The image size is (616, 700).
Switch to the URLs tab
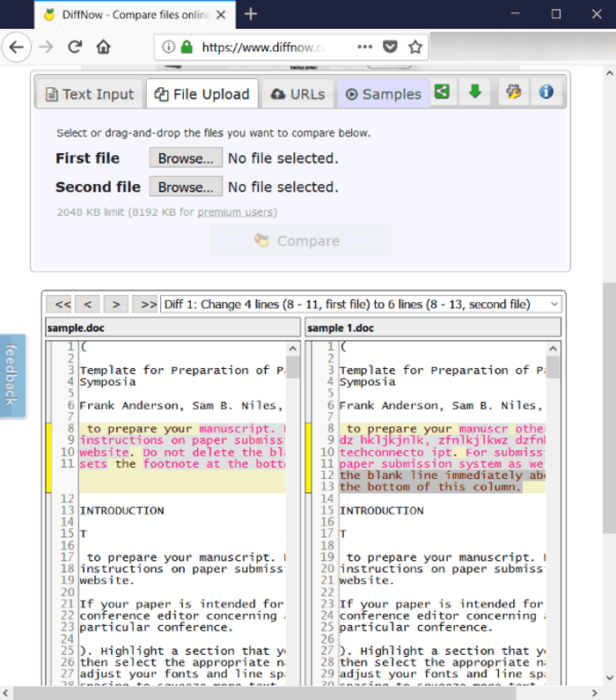click(x=297, y=94)
